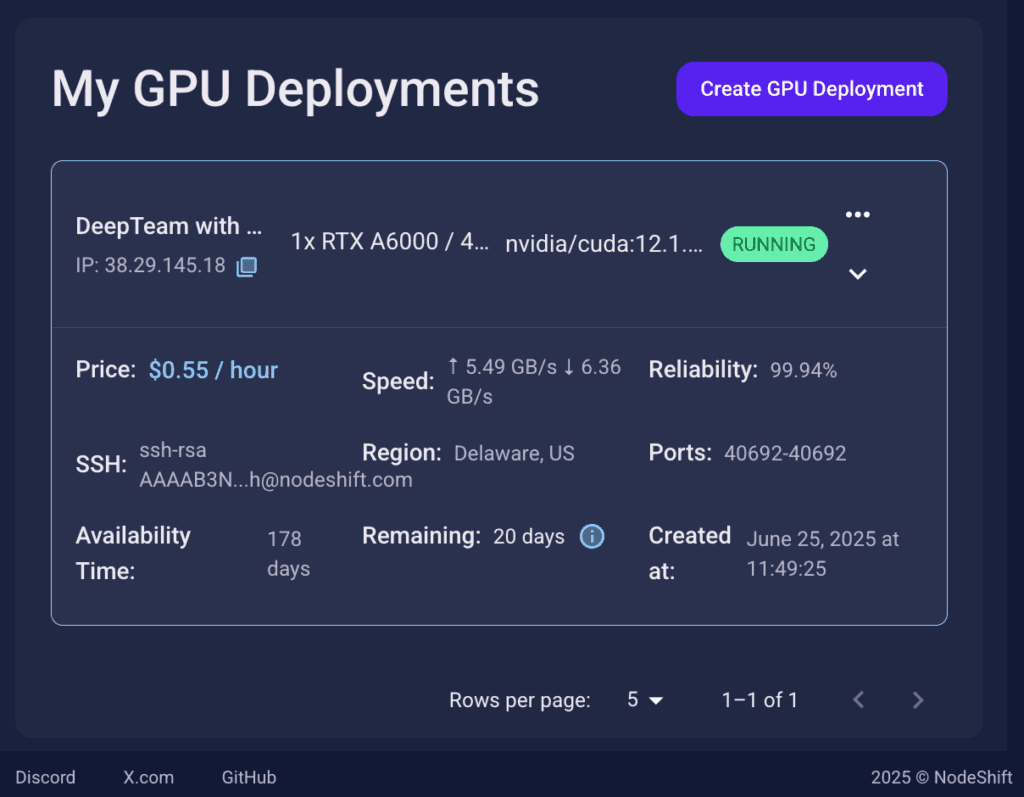Click the ports value 40692-40692
The width and height of the screenshot is (1024, 797).
pyautogui.click(x=785, y=453)
